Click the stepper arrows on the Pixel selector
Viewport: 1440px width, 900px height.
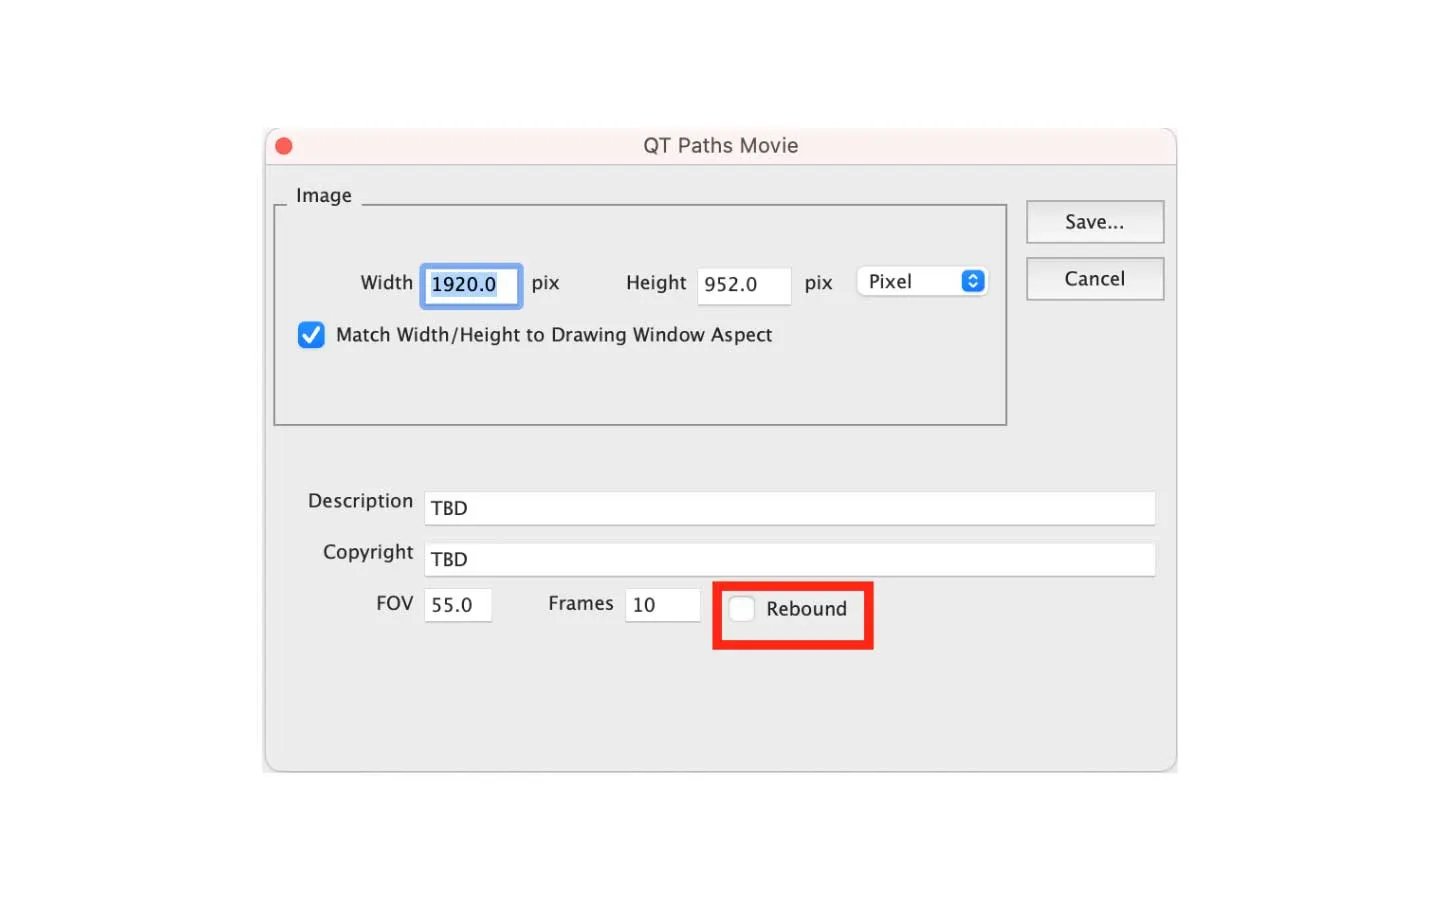point(971,281)
